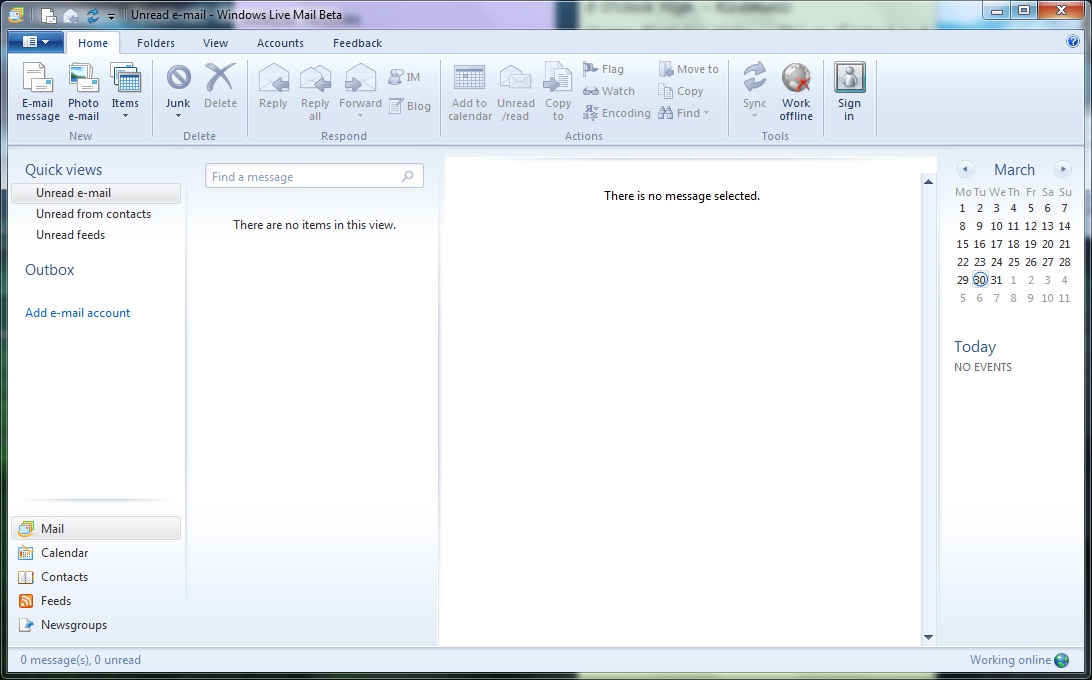Click scroll up arrow in reading pane
This screenshot has width=1092, height=680.
pos(928,182)
